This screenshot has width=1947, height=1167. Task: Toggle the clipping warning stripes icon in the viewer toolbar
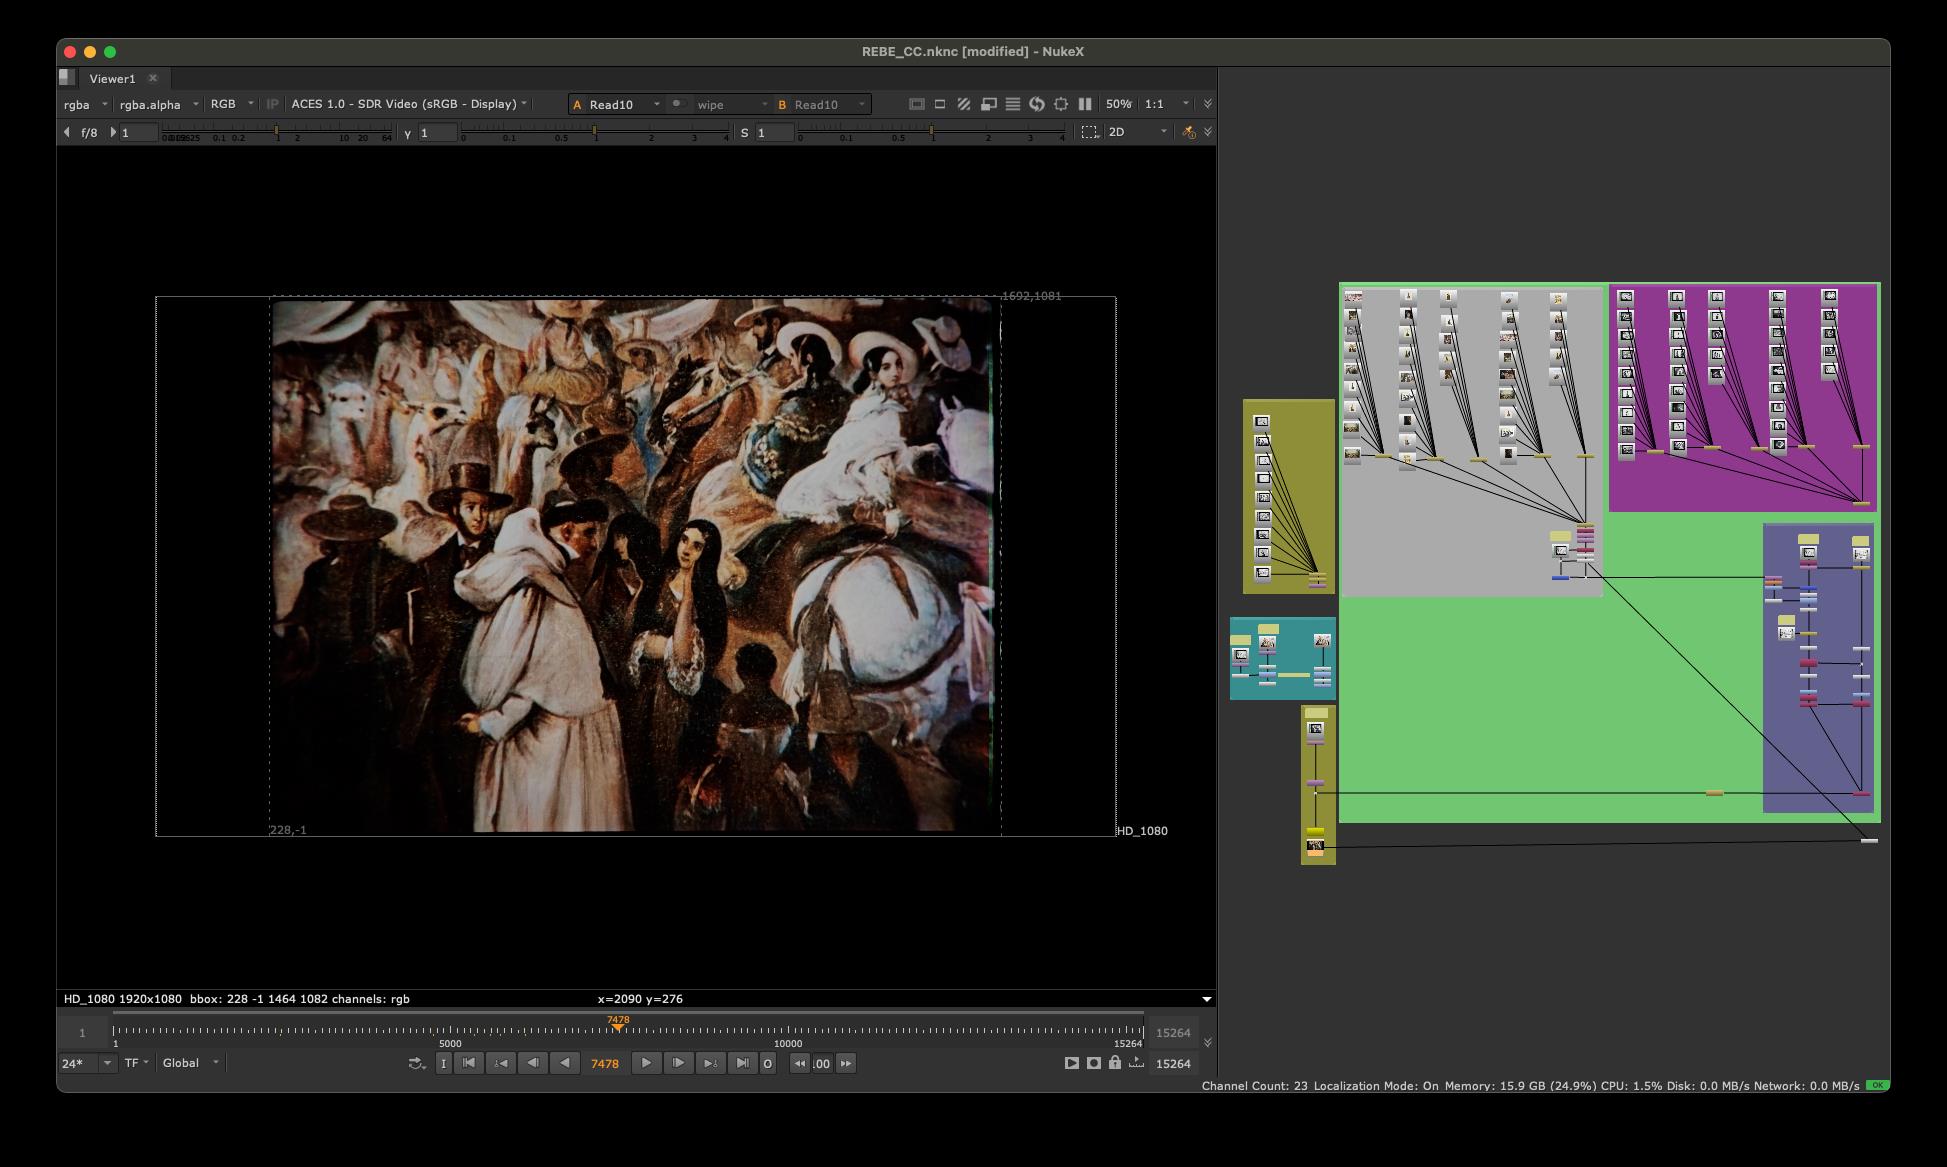pyautogui.click(x=964, y=104)
